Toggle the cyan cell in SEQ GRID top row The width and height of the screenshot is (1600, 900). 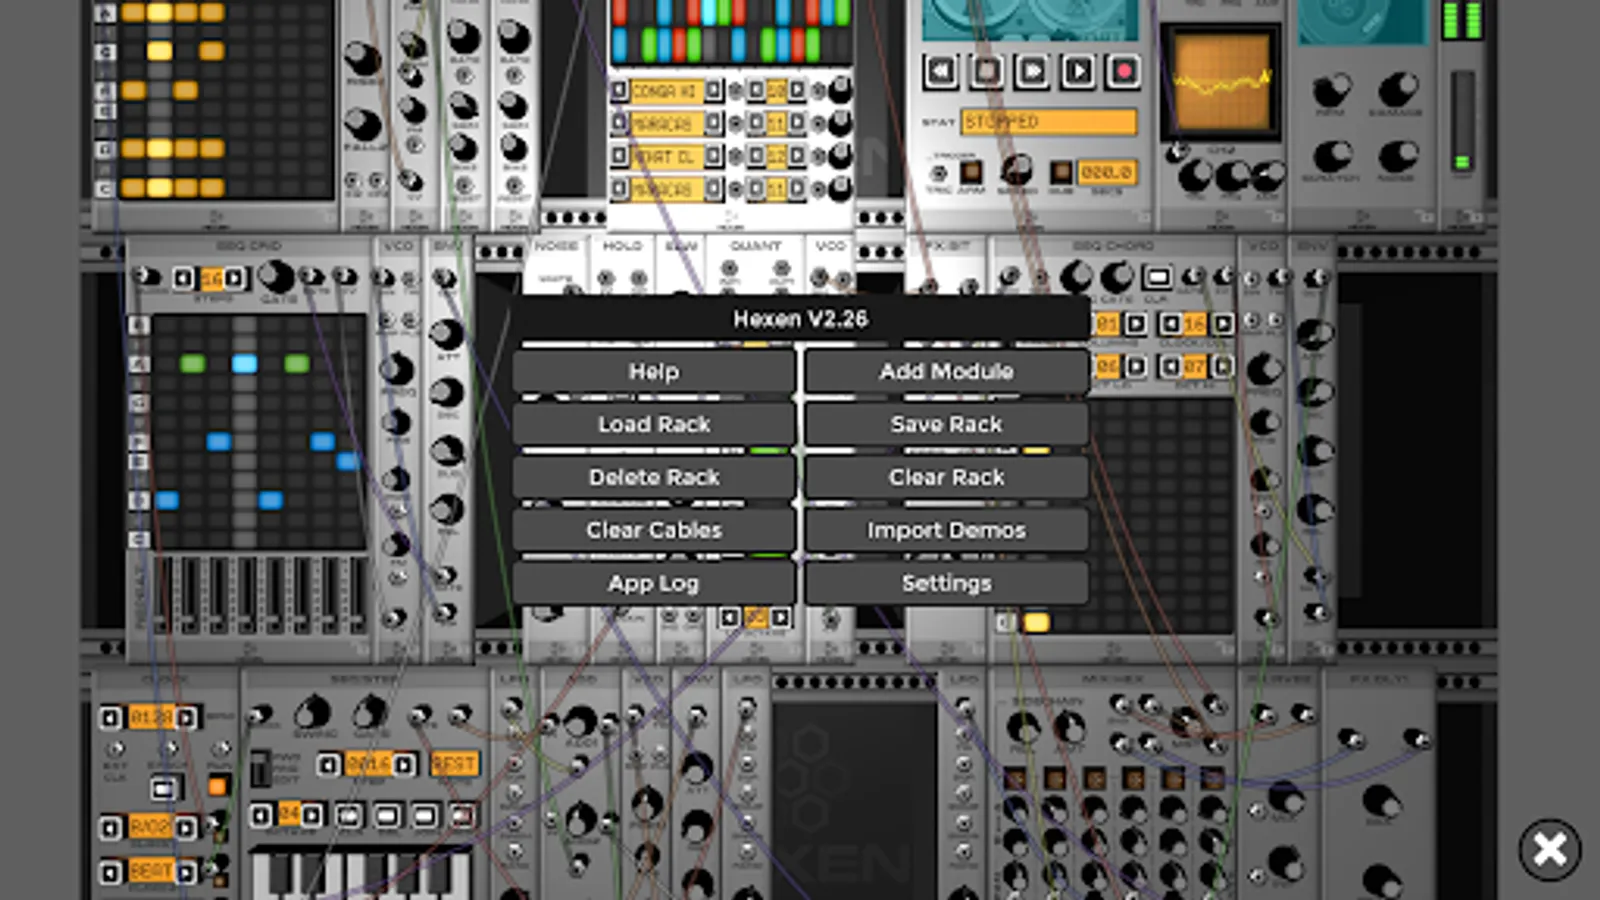[244, 364]
